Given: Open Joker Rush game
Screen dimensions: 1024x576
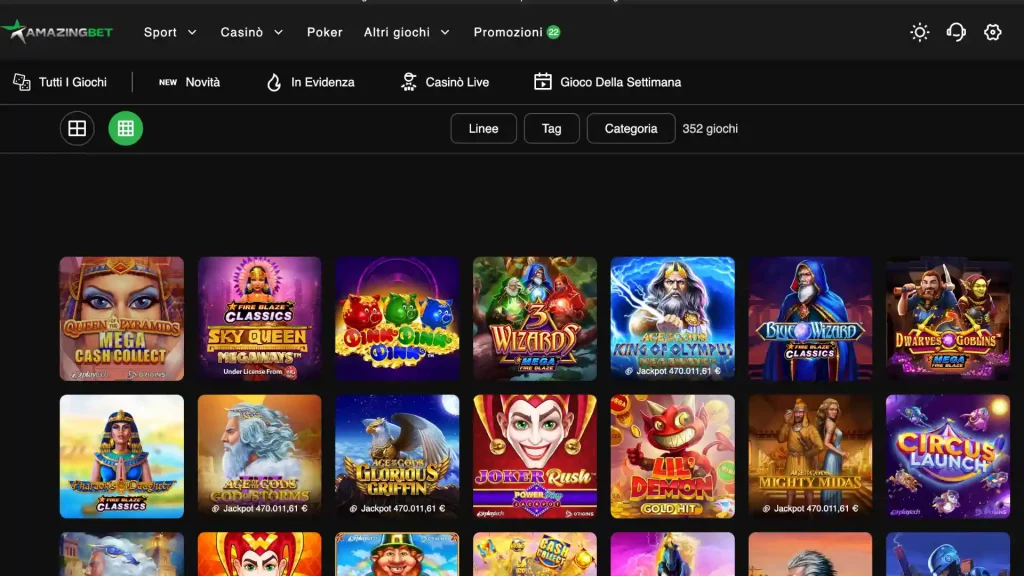Looking at the screenshot, I should [535, 456].
